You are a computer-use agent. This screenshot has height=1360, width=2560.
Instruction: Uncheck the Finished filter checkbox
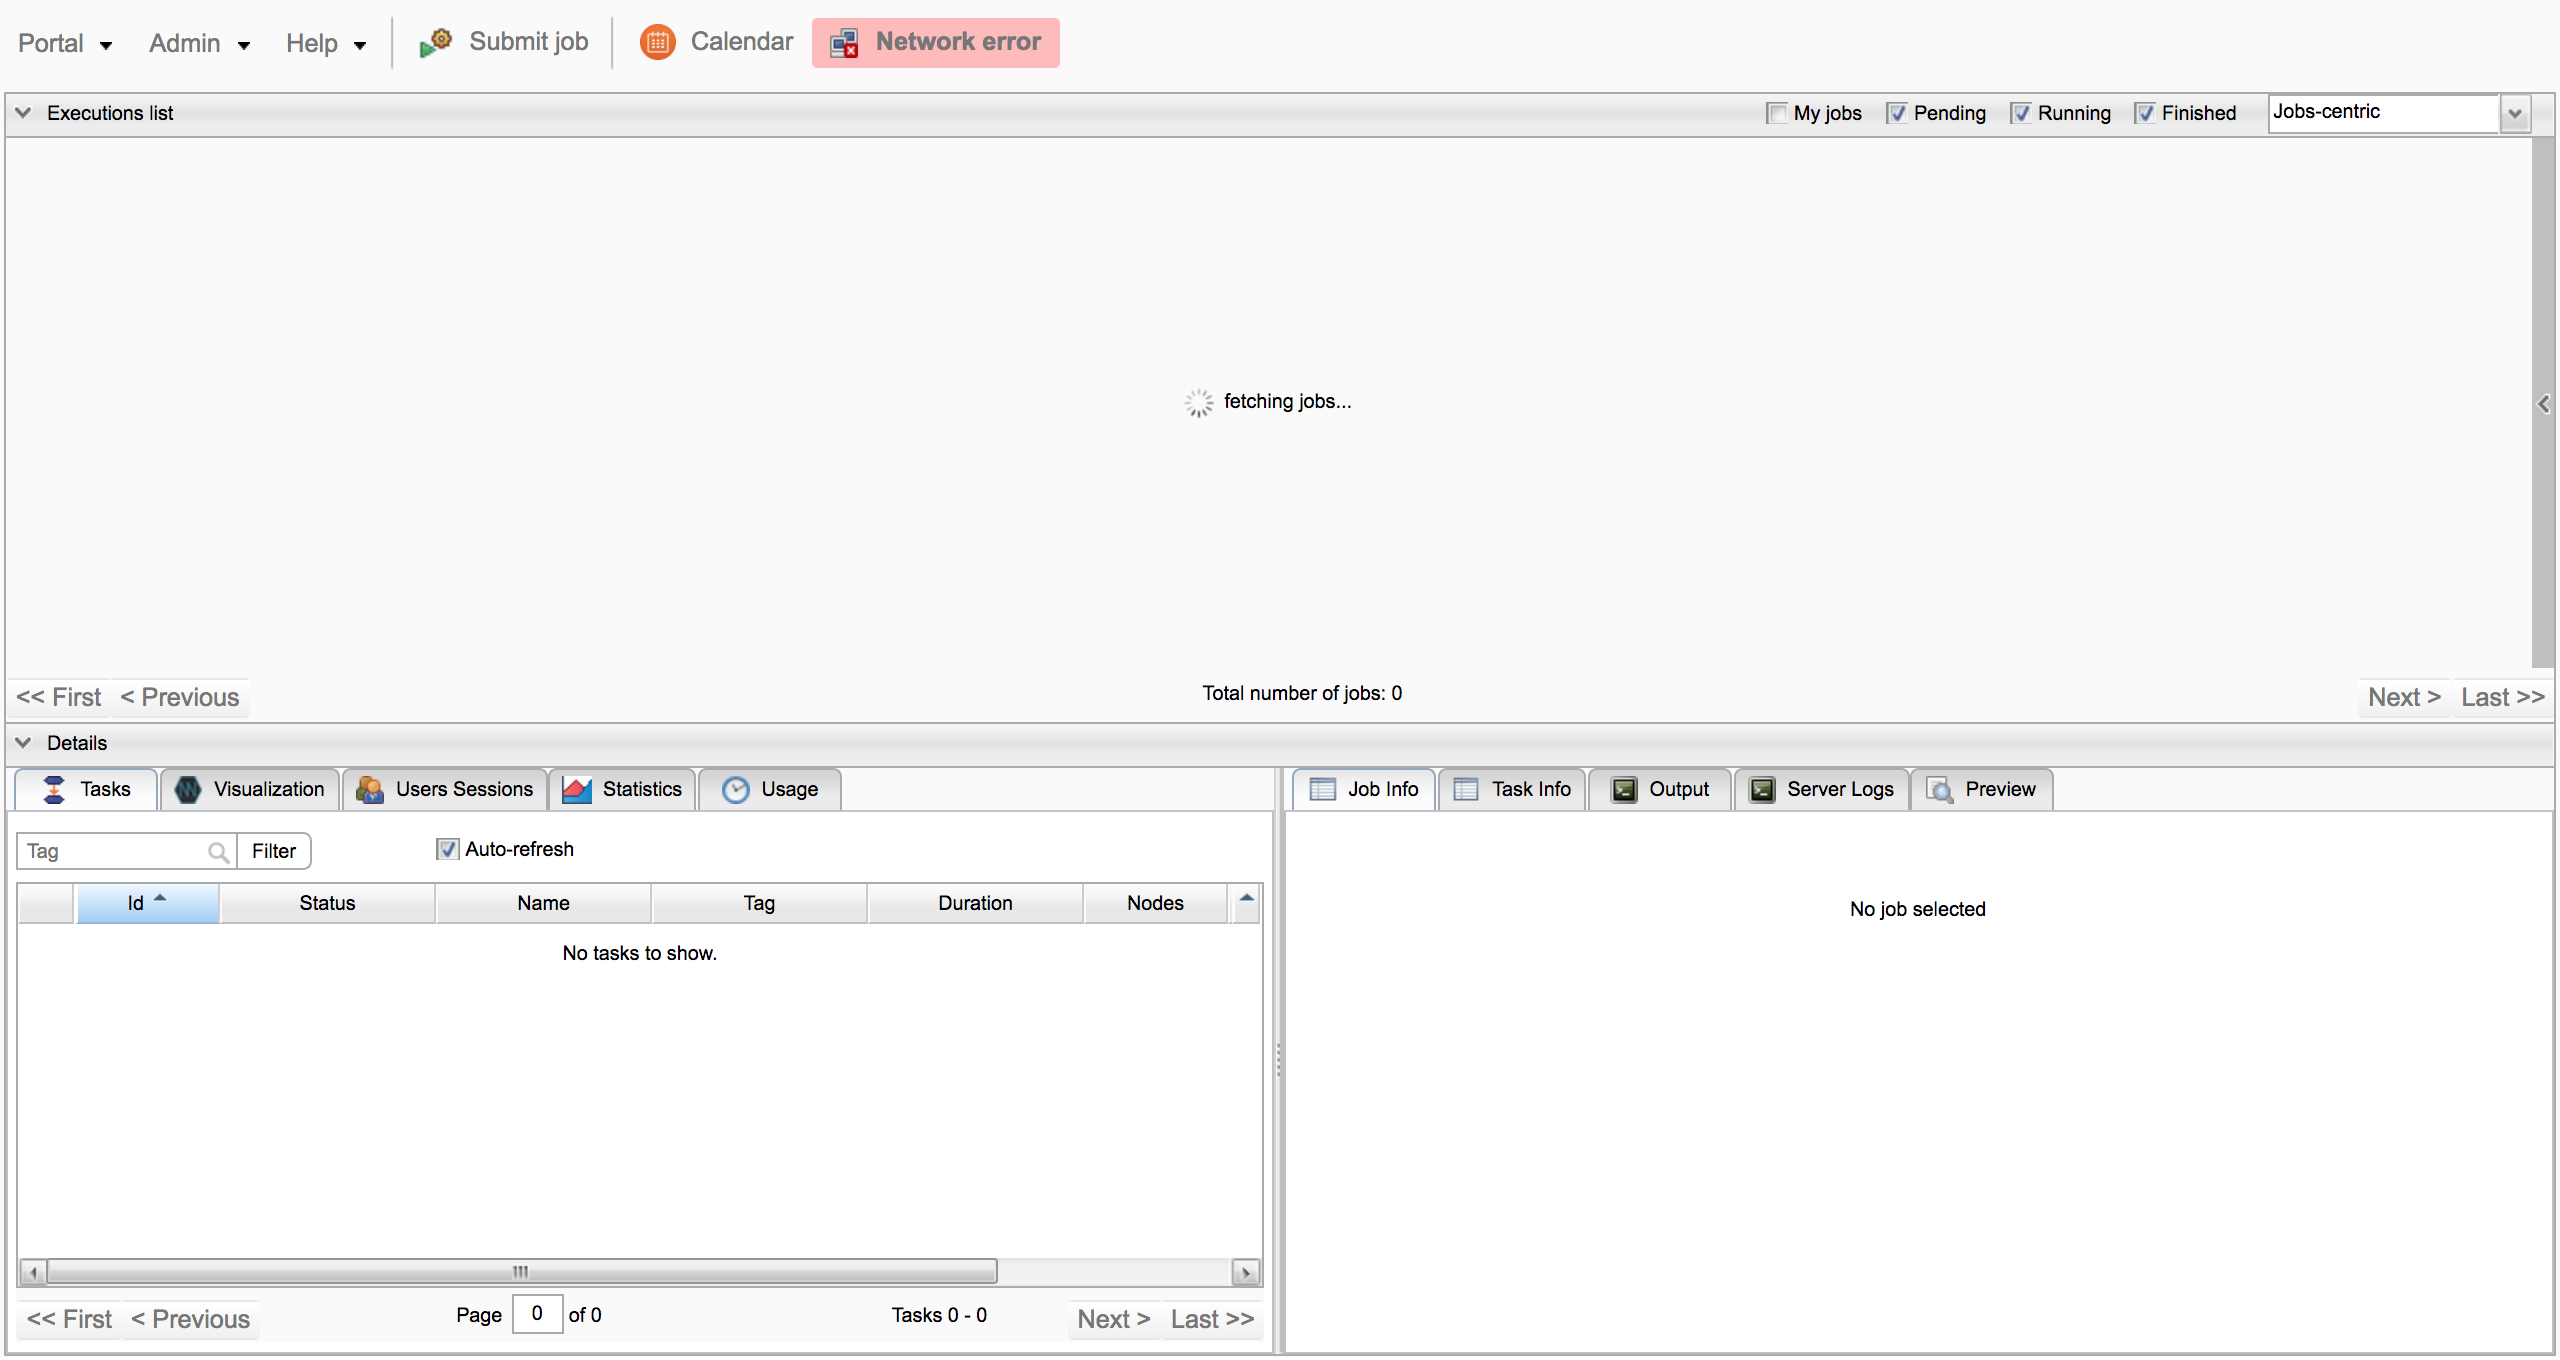2144,113
